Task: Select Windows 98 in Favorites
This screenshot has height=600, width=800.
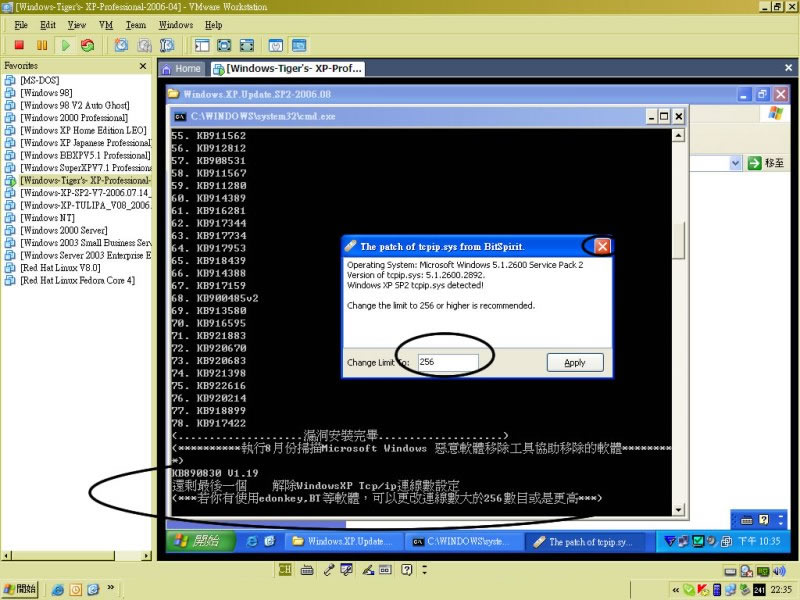Action: coord(46,93)
